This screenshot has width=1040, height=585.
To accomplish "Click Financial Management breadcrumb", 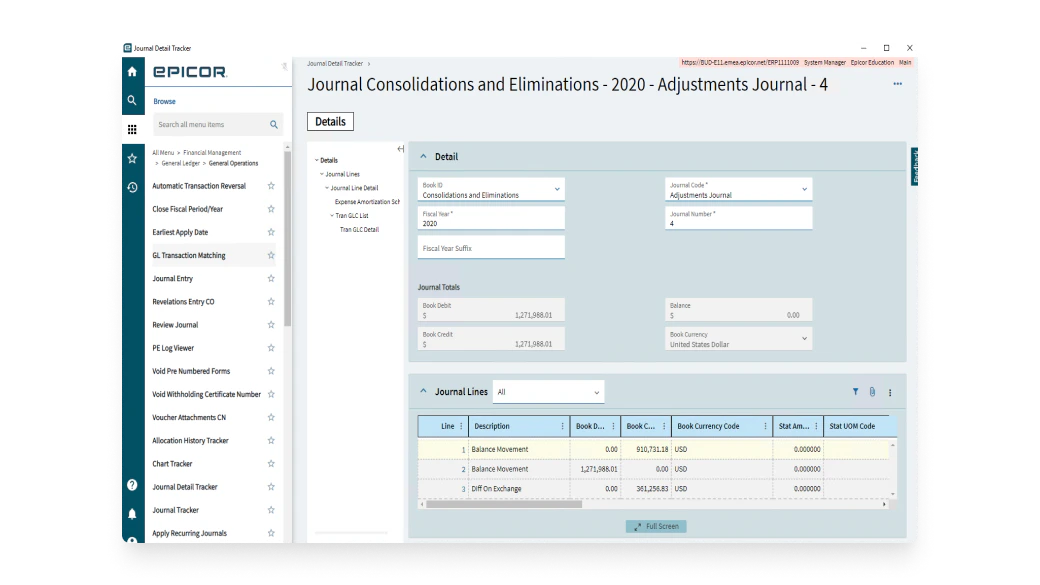I will [x=212, y=153].
